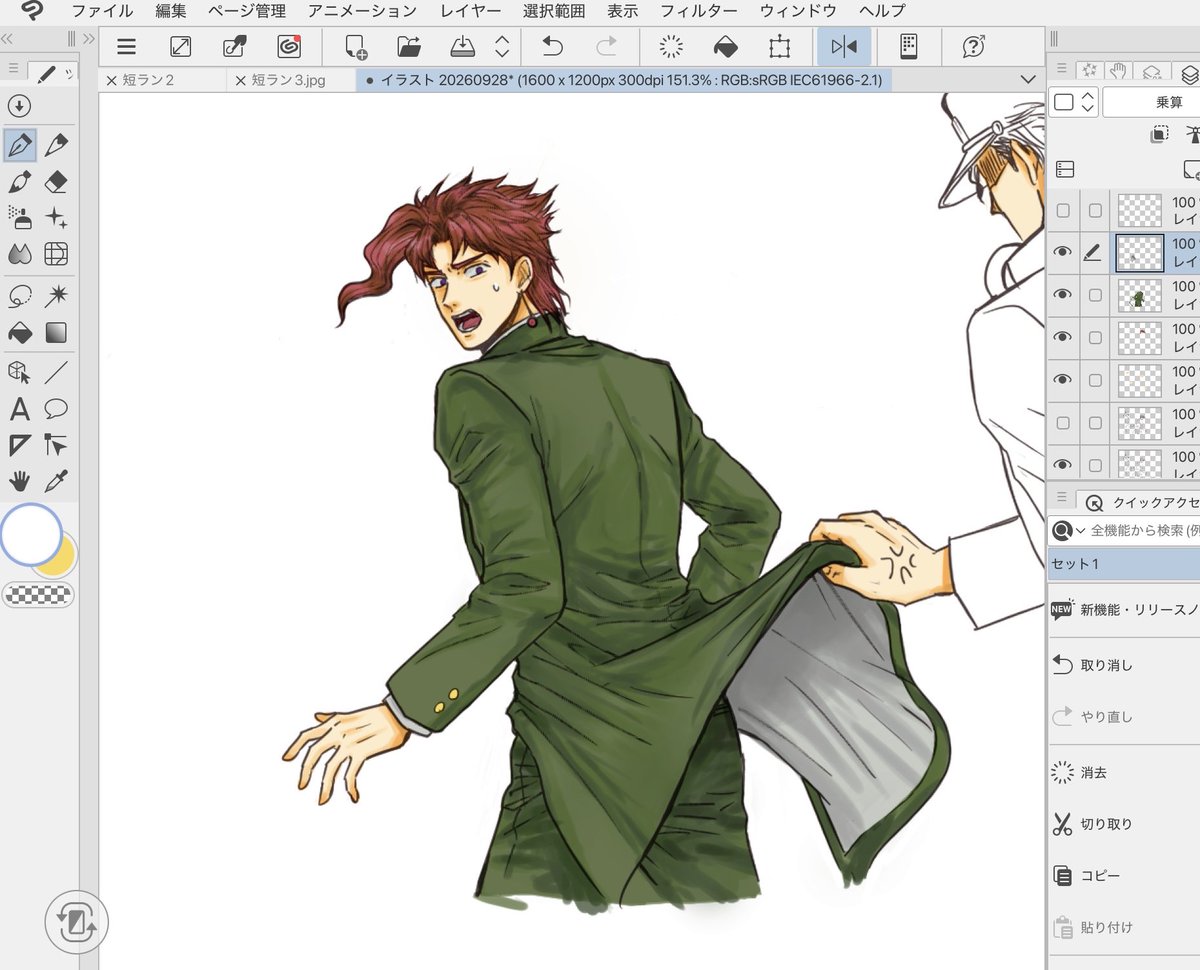Hide the green jacket thumbnail layer
Image resolution: width=1200 pixels, height=970 pixels.
(1063, 295)
